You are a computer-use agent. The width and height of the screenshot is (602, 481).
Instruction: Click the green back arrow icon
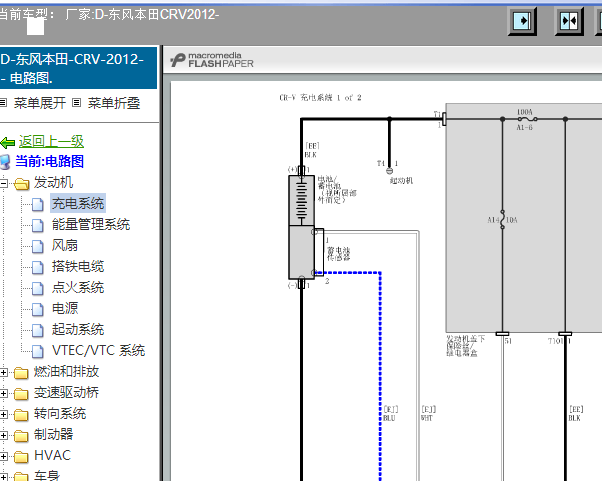point(7,143)
